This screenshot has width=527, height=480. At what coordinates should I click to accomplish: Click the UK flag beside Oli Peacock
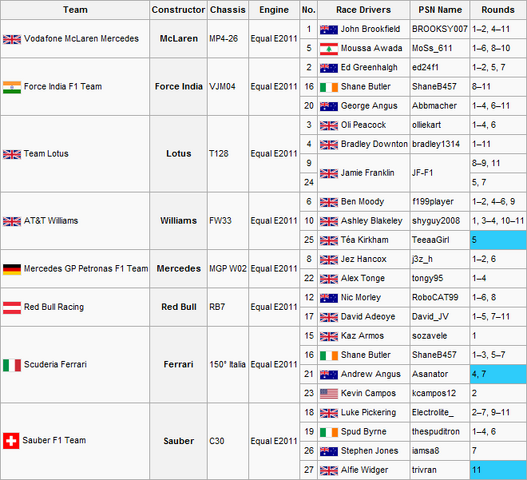pyautogui.click(x=329, y=126)
